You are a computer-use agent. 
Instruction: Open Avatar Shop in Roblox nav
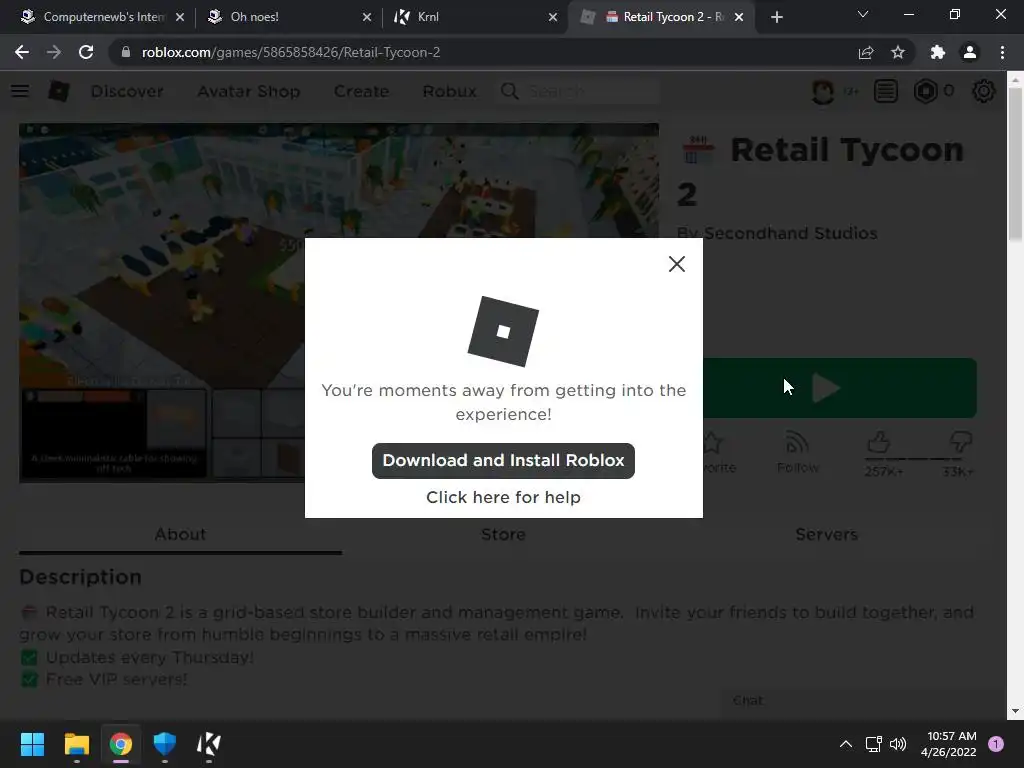(249, 91)
